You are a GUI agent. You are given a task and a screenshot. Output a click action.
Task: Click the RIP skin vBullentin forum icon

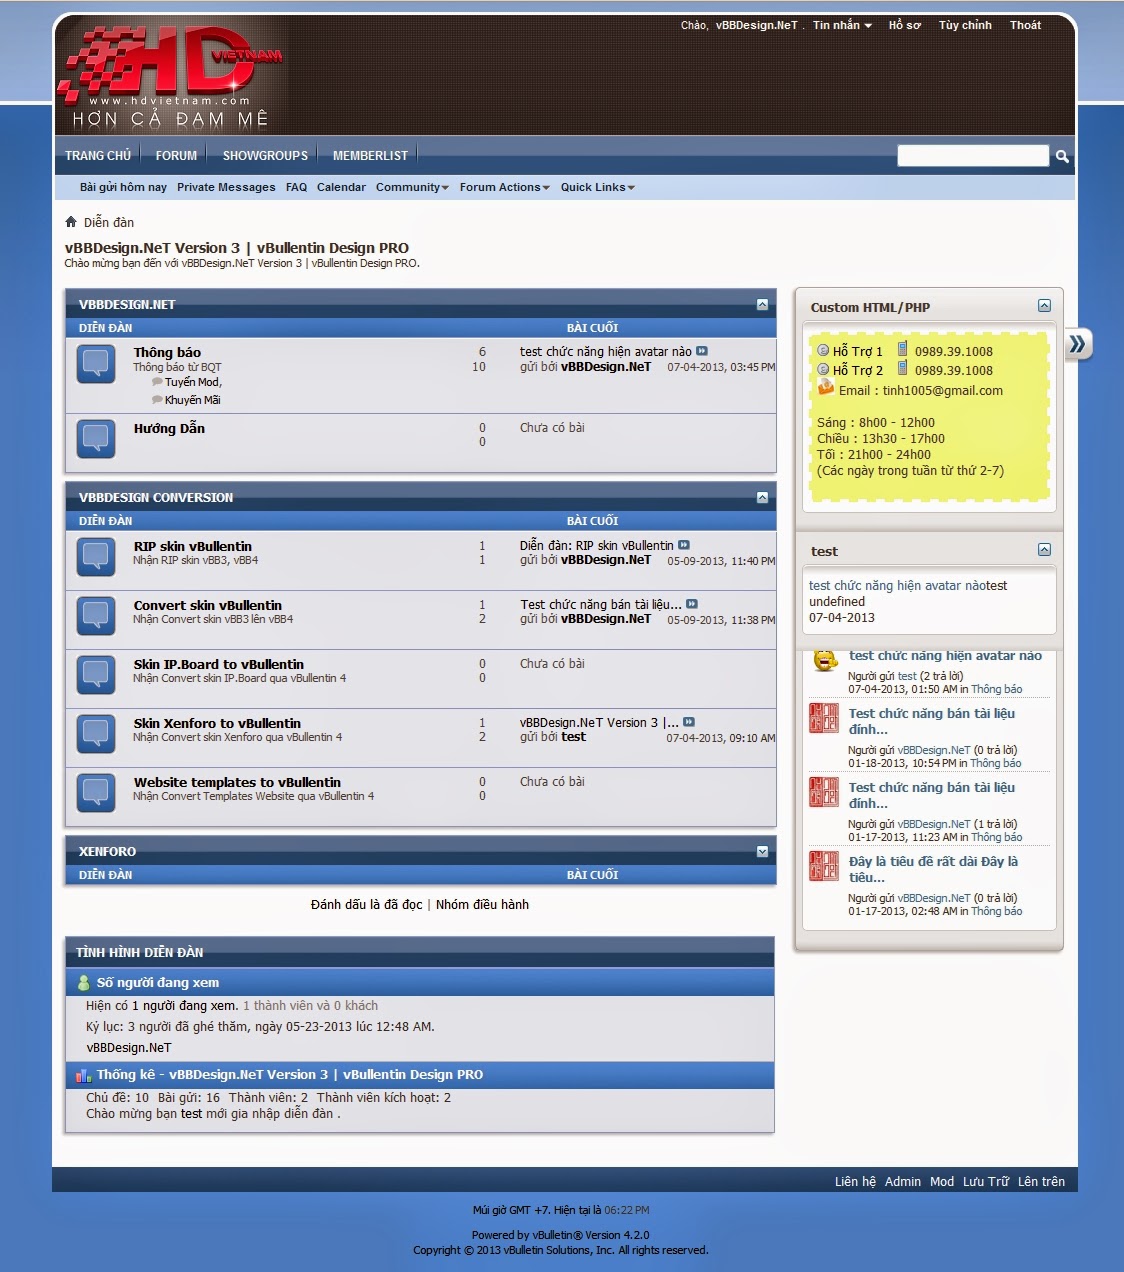point(96,557)
